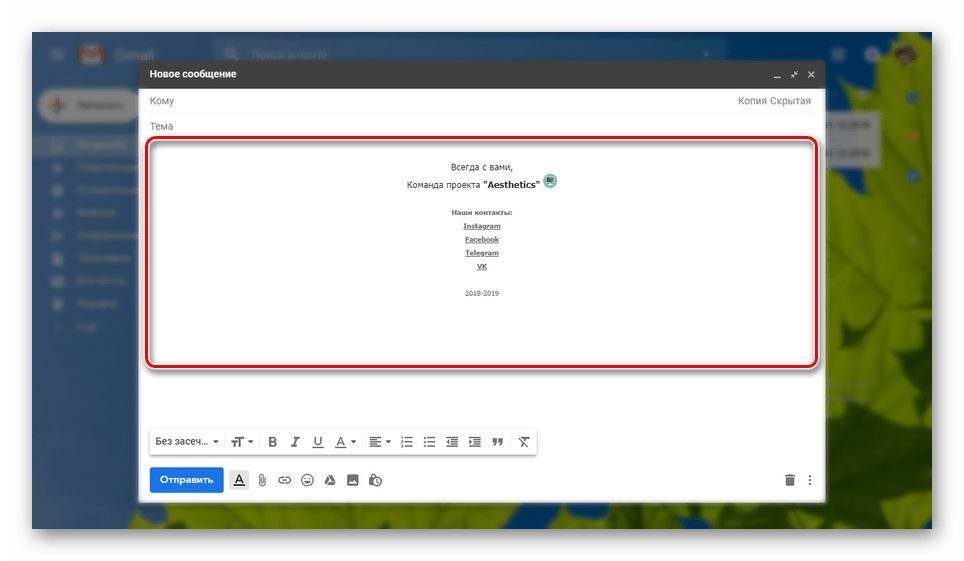This screenshot has height=561, width=964.
Task: Apply a numbered list
Action: pyautogui.click(x=406, y=442)
